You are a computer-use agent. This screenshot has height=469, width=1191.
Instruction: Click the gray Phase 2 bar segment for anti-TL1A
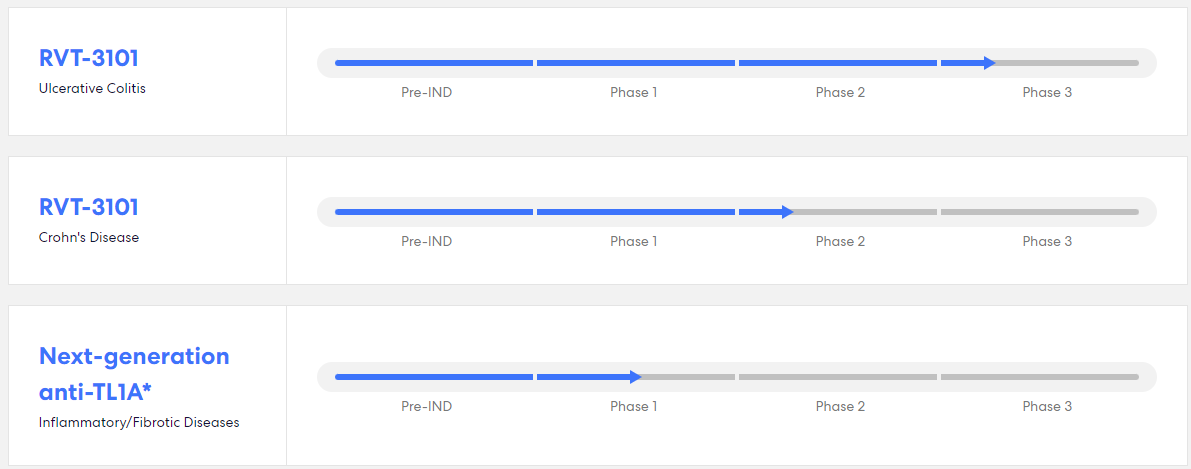[x=837, y=377]
